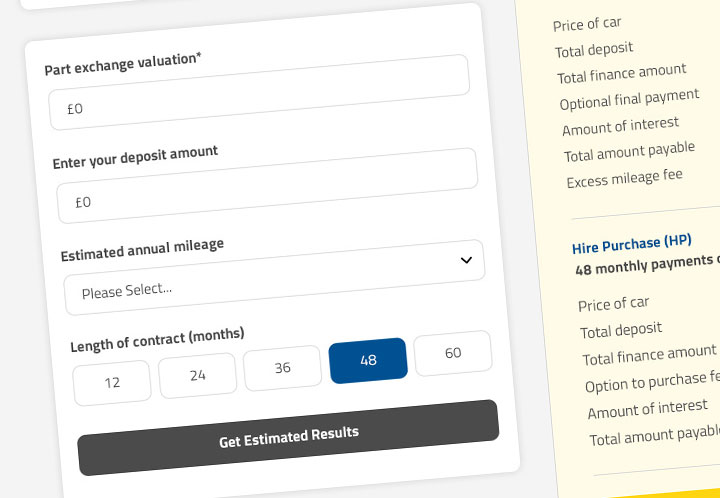This screenshot has height=498, width=721.
Task: Select the Optional final payment row
Action: (x=629, y=99)
